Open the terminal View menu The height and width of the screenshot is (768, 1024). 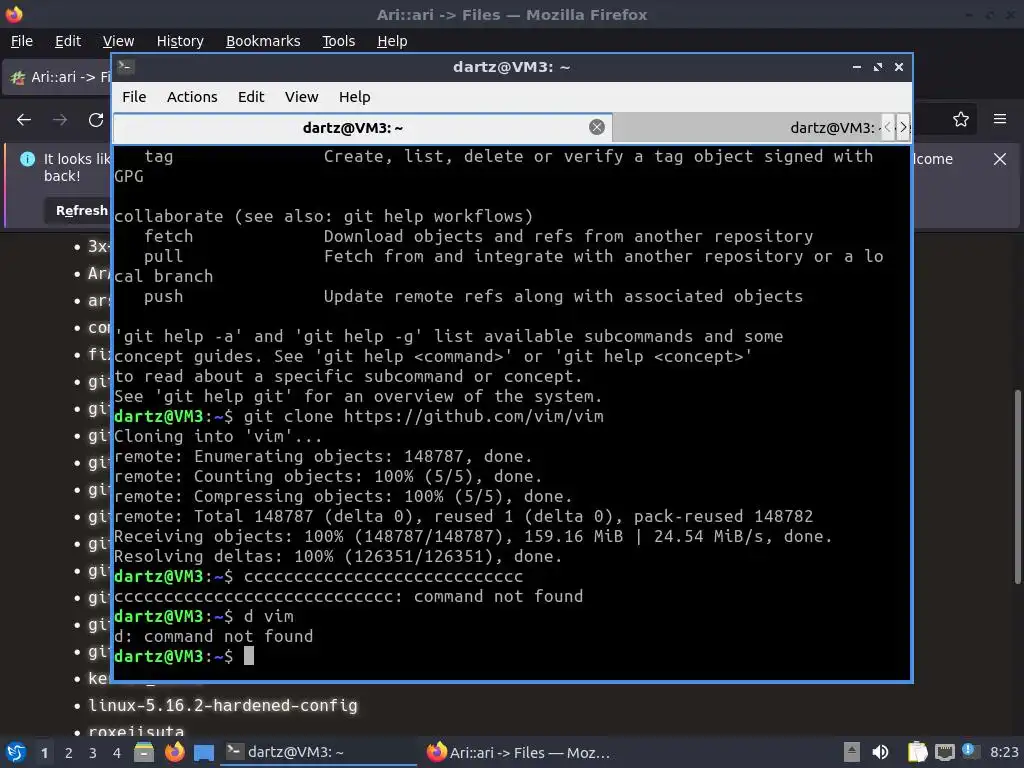click(x=301, y=97)
